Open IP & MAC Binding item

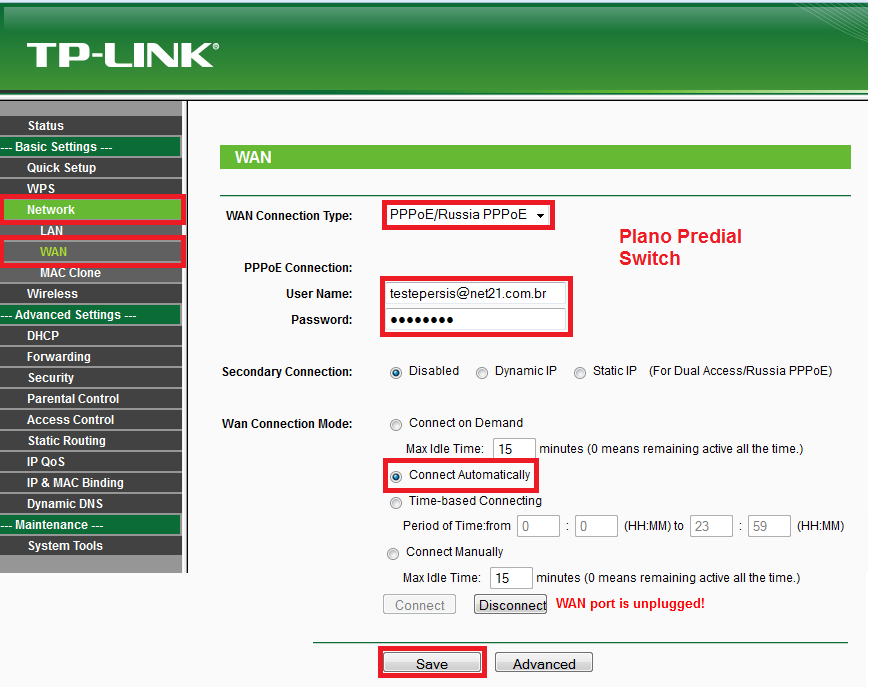click(91, 483)
